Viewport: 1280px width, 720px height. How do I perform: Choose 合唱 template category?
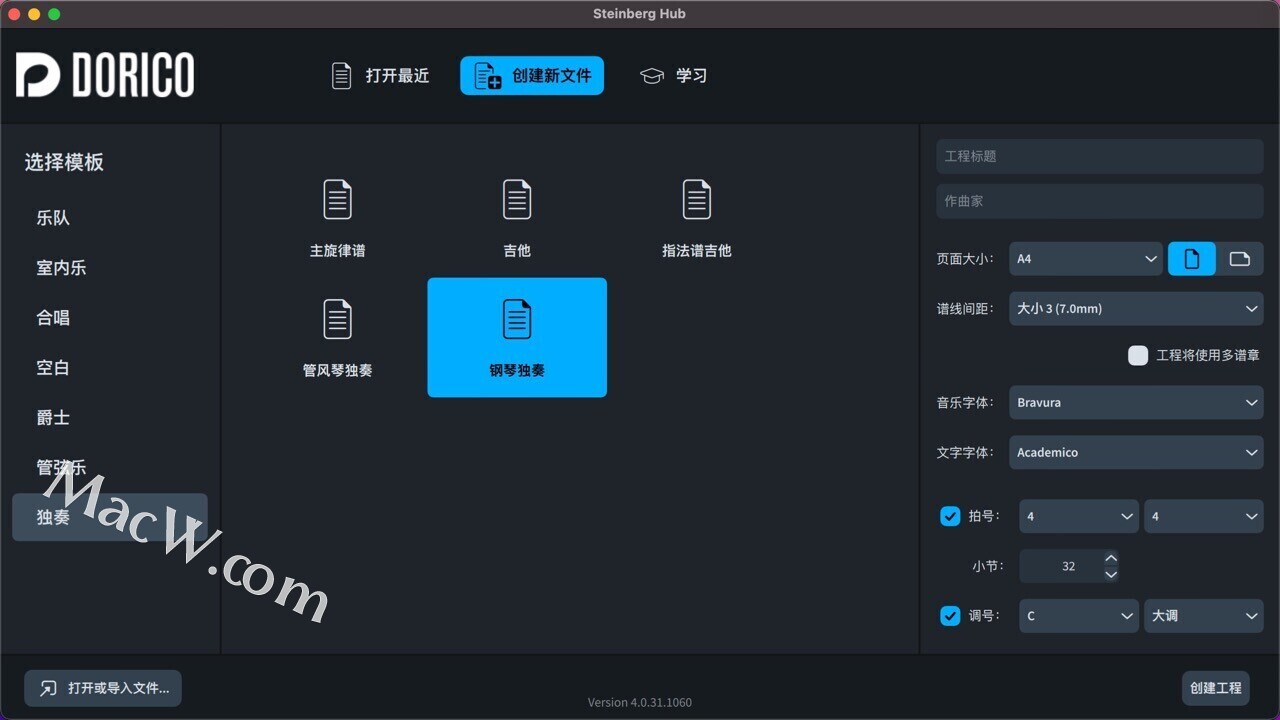coord(110,318)
